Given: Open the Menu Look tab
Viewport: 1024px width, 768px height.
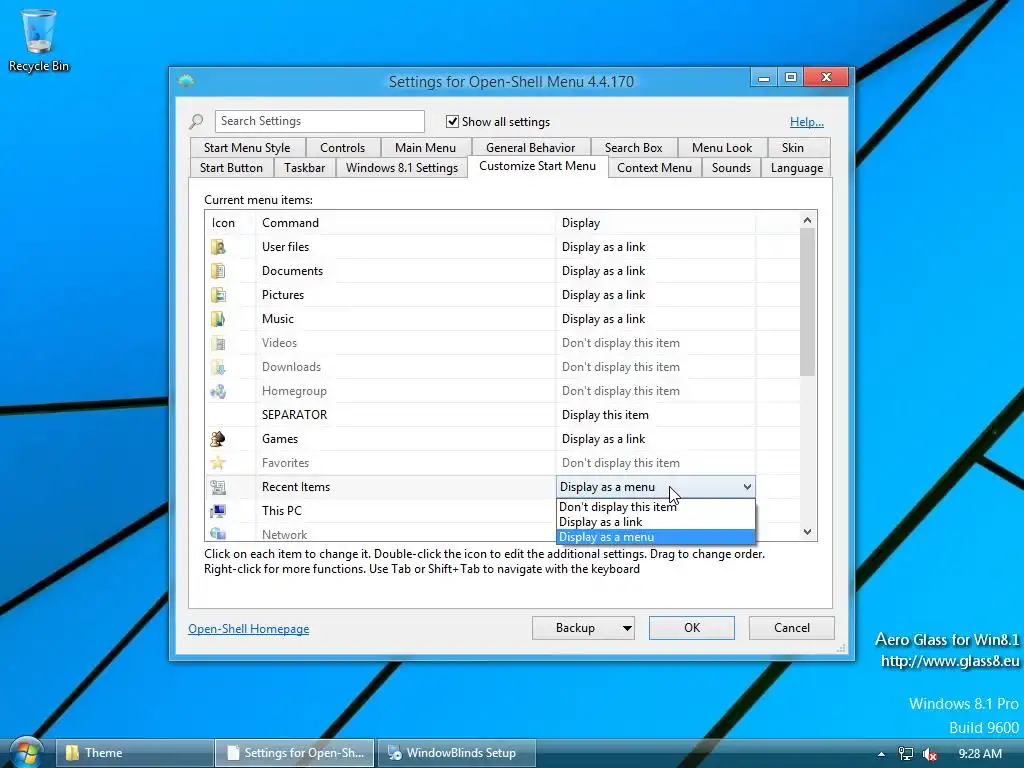Looking at the screenshot, I should [722, 148].
